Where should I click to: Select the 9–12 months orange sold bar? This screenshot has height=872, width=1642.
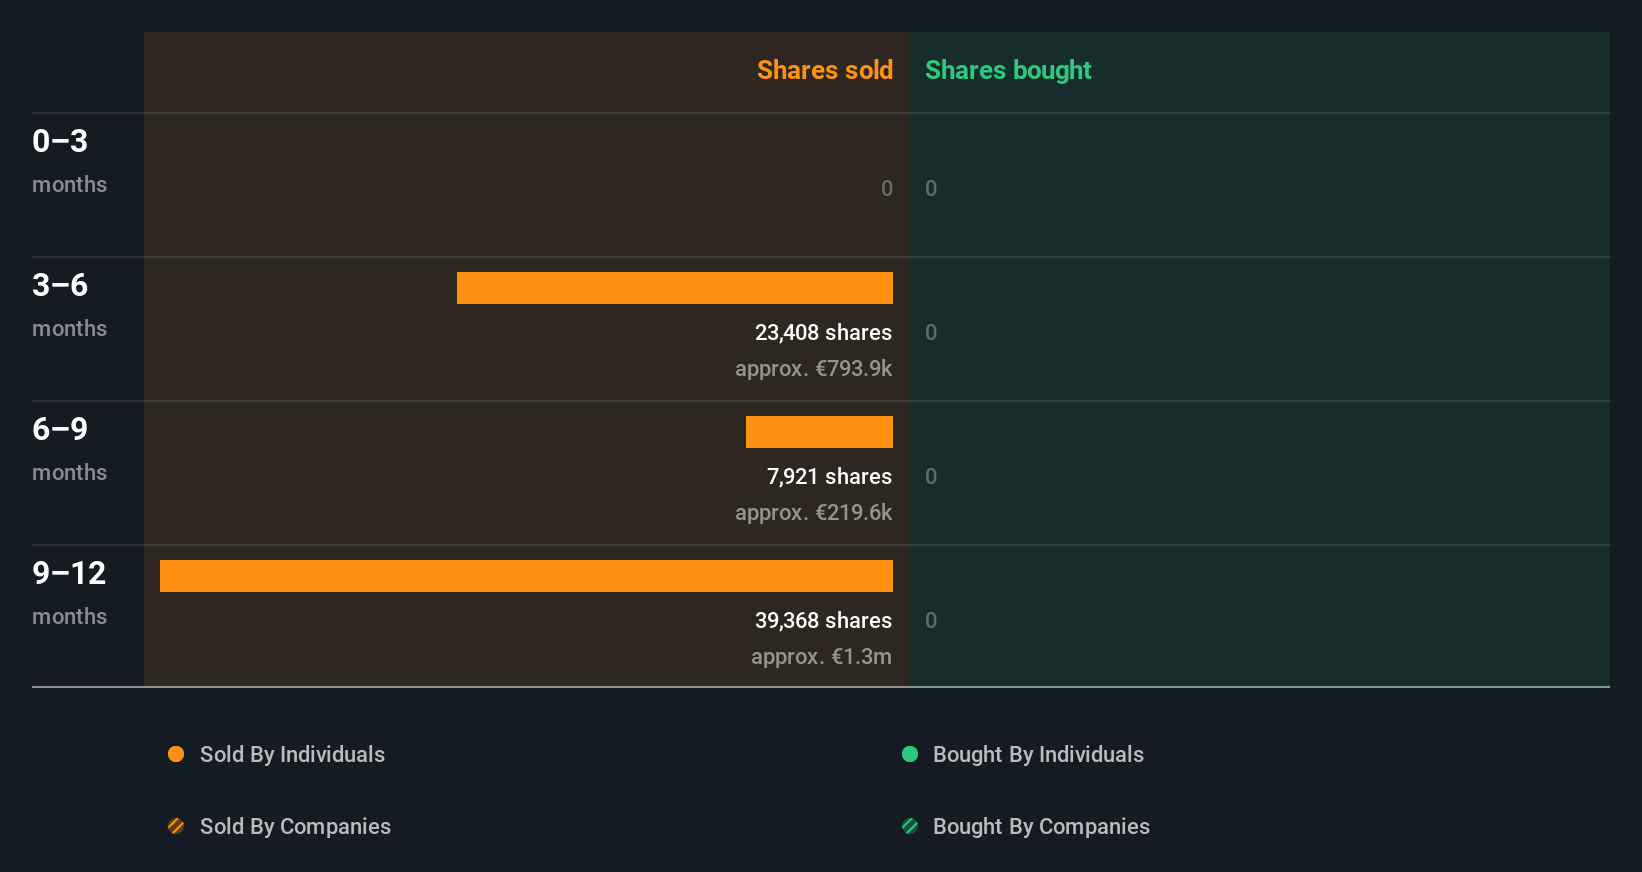526,576
